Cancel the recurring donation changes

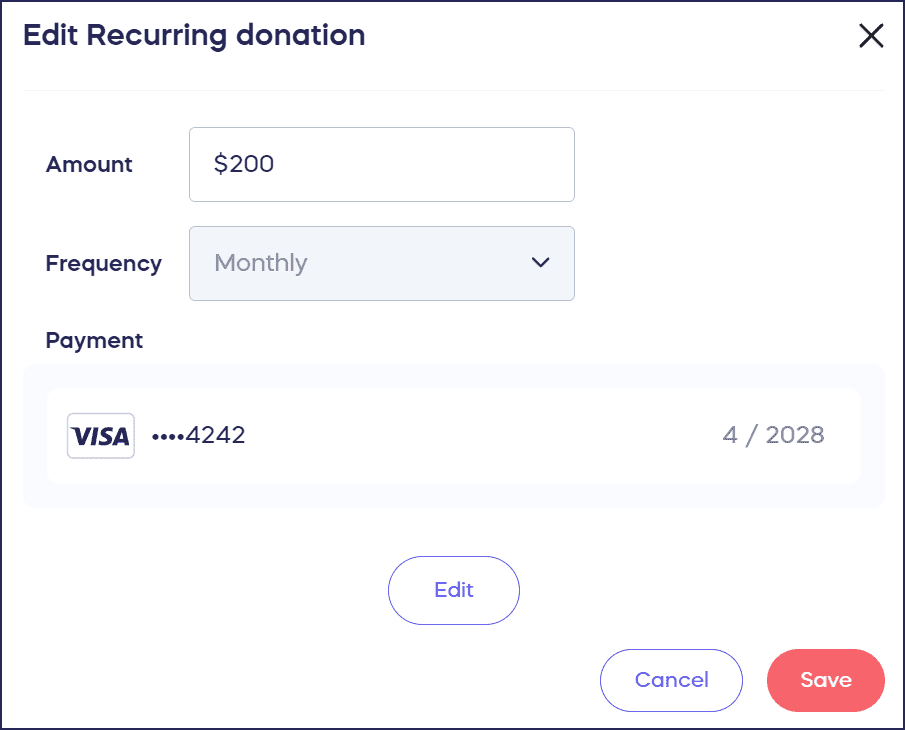[671, 680]
